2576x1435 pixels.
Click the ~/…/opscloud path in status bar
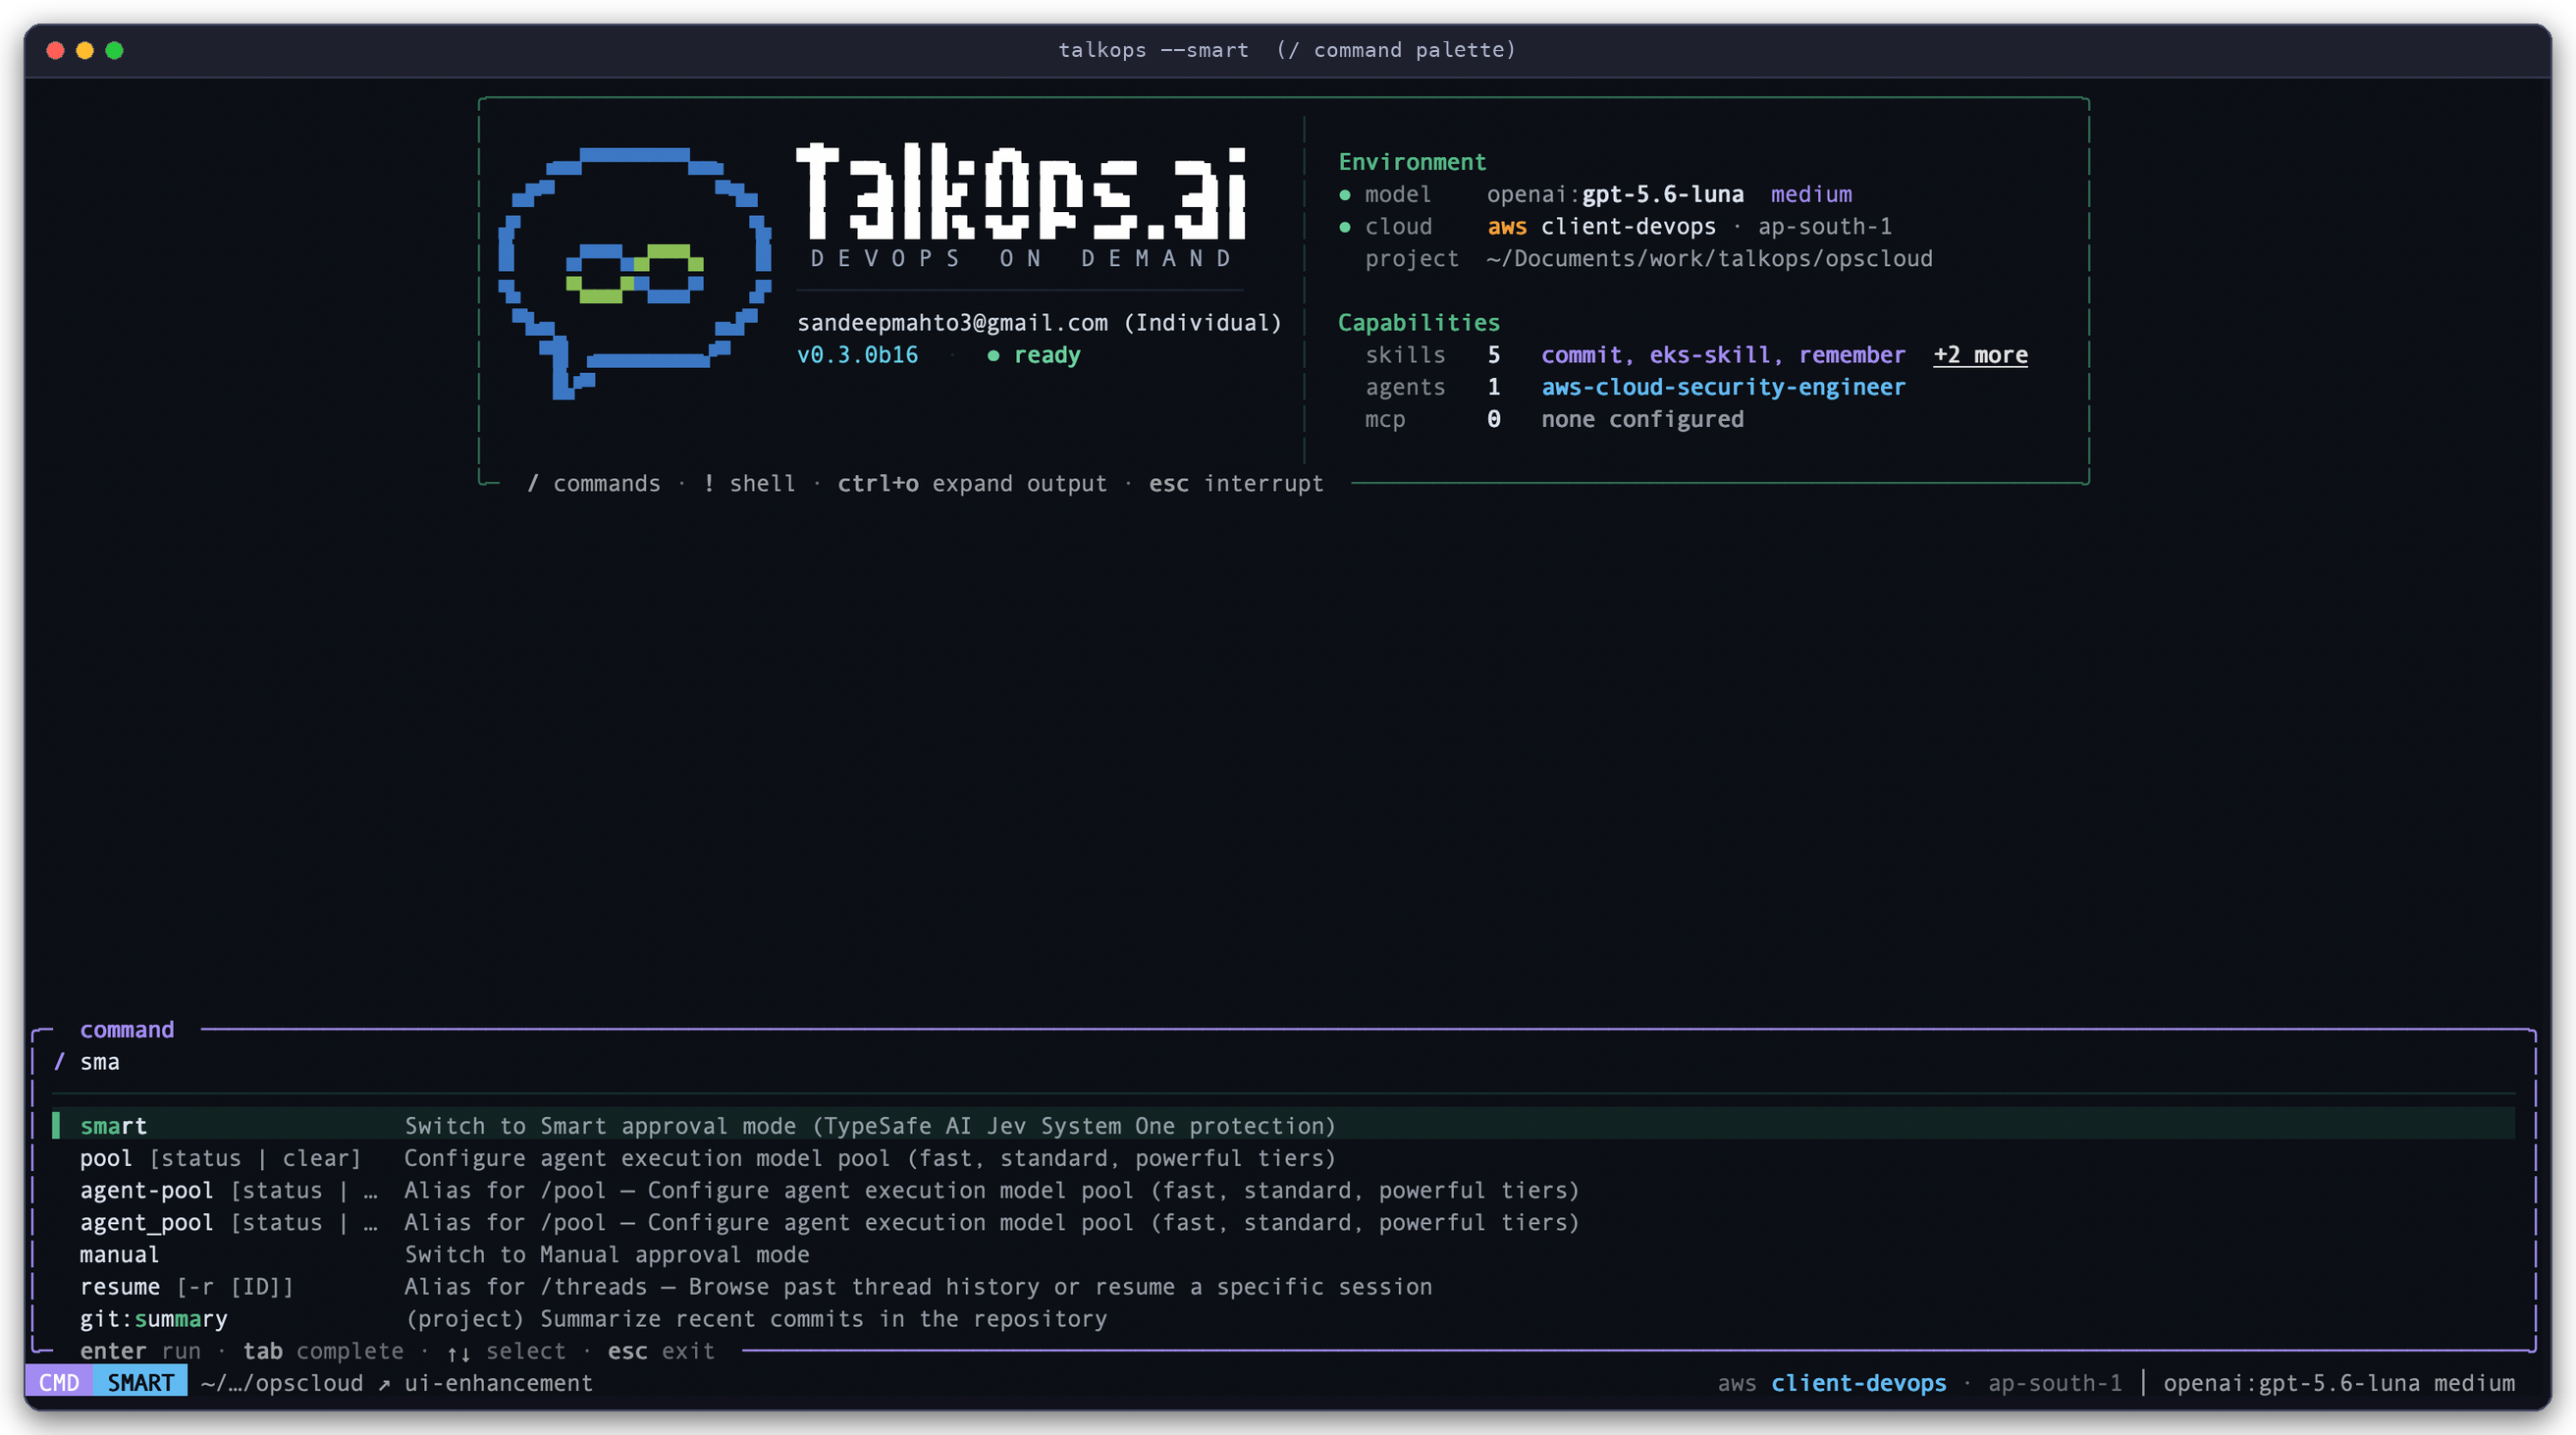282,1383
